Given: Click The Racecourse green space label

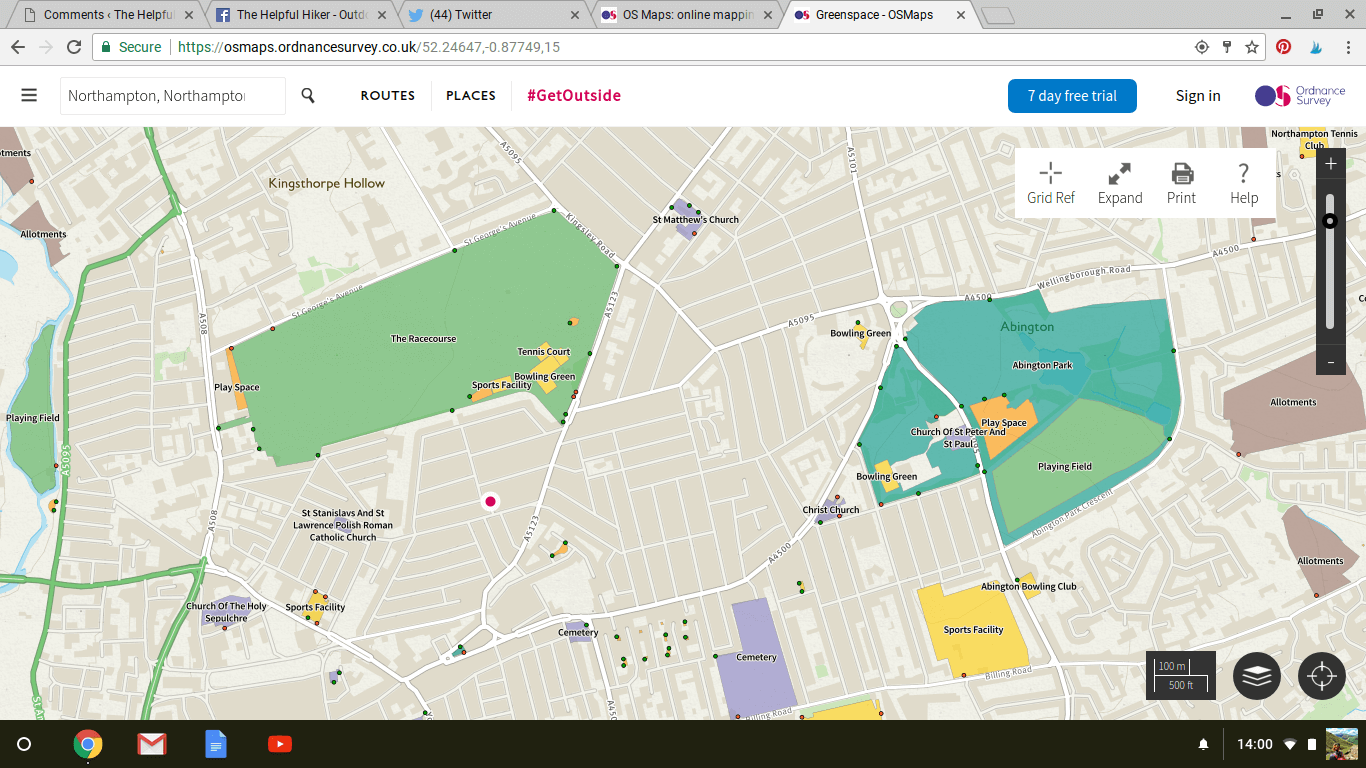Looking at the screenshot, I should (423, 339).
